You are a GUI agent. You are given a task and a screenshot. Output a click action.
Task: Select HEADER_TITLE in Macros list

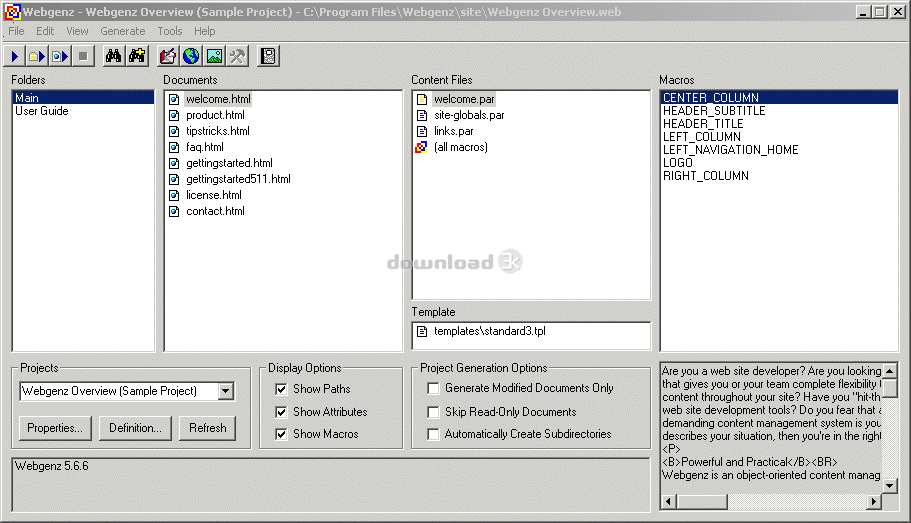703,124
